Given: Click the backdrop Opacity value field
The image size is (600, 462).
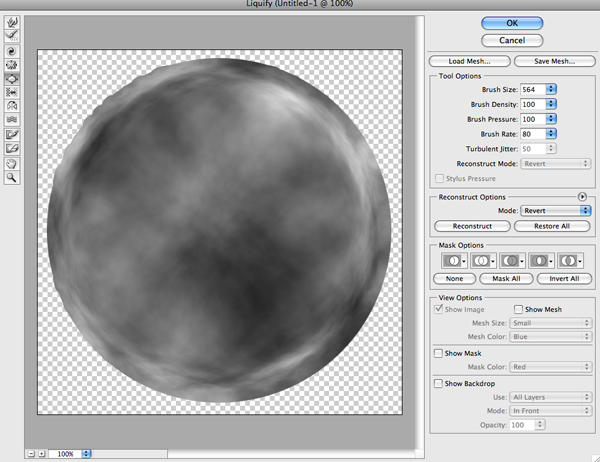Looking at the screenshot, I should click(x=522, y=425).
